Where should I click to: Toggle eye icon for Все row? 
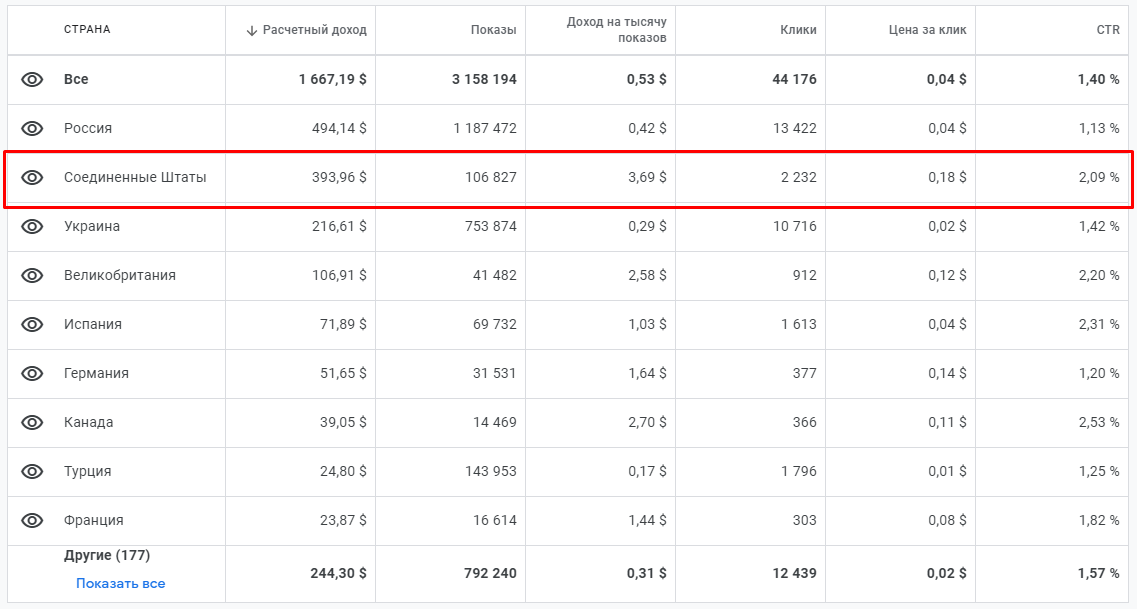[x=32, y=79]
